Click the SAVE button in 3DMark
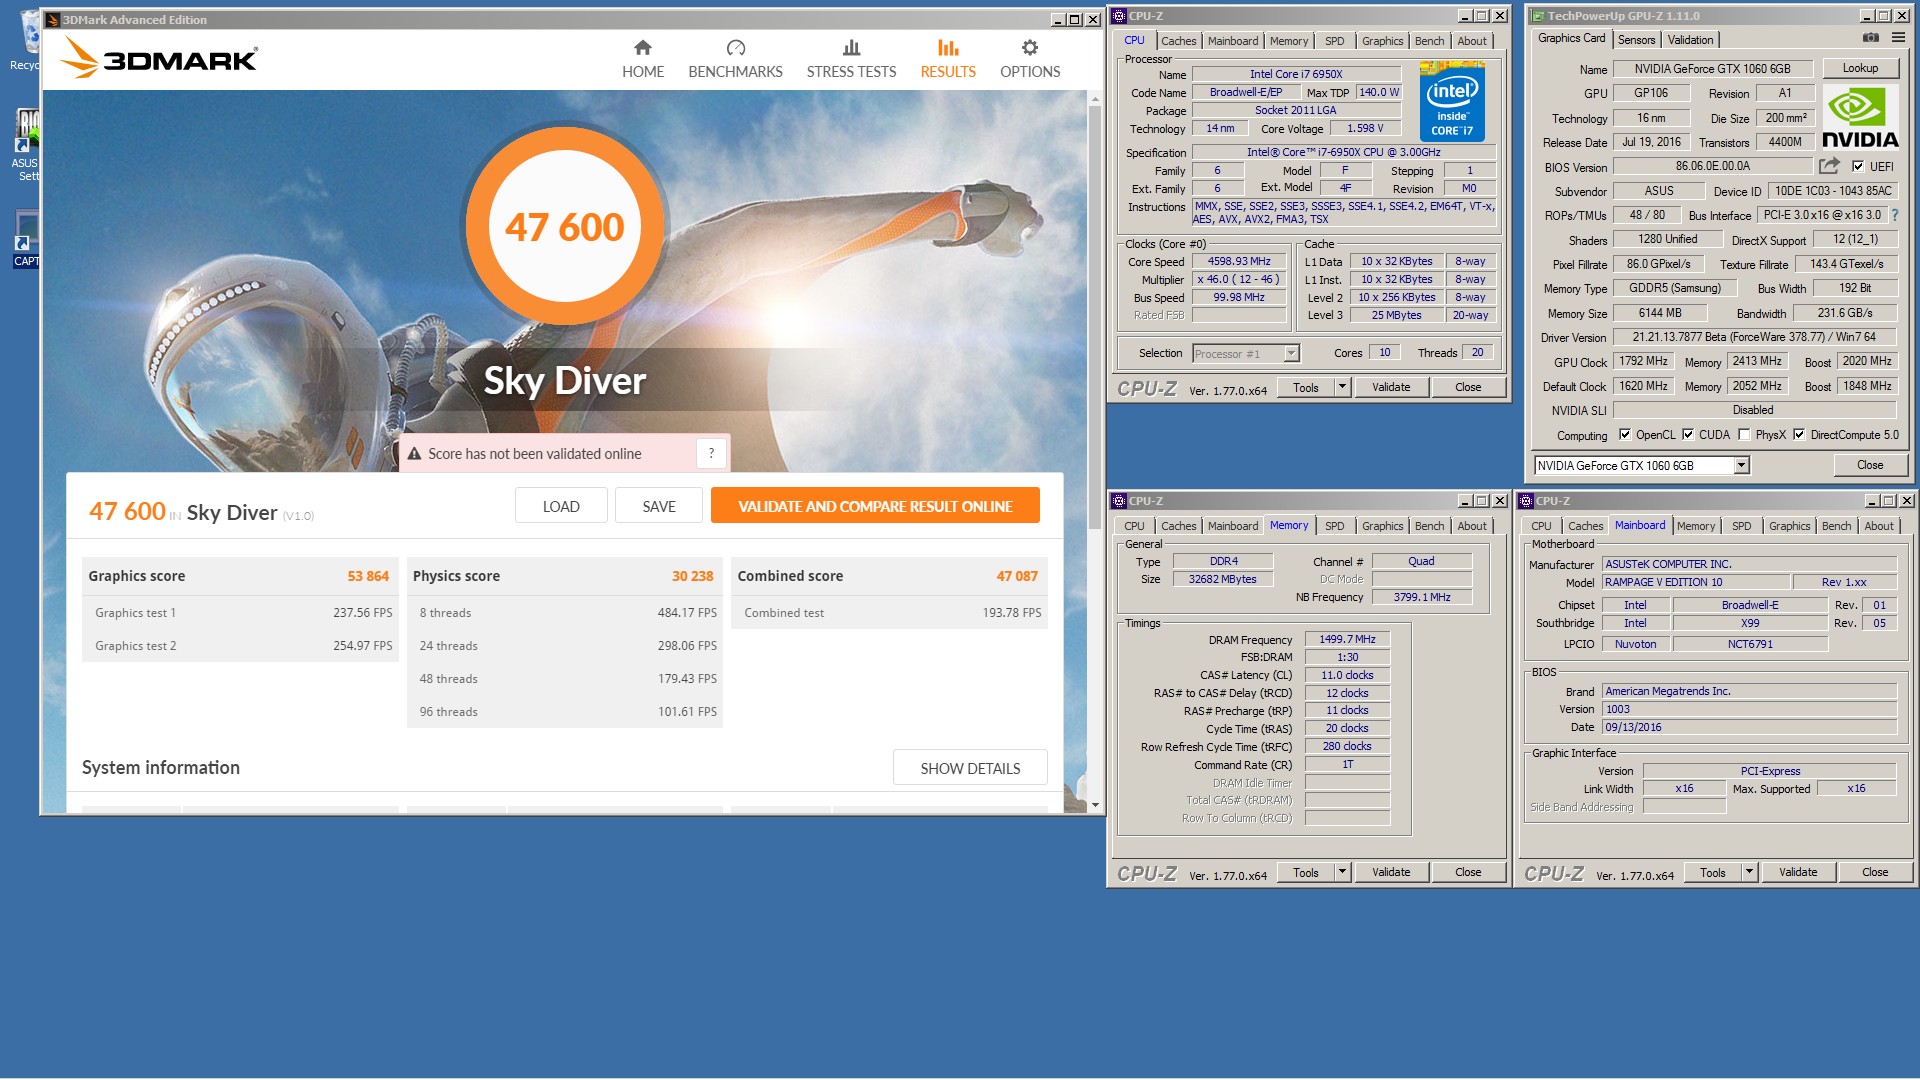This screenshot has width=1920, height=1080. click(659, 506)
